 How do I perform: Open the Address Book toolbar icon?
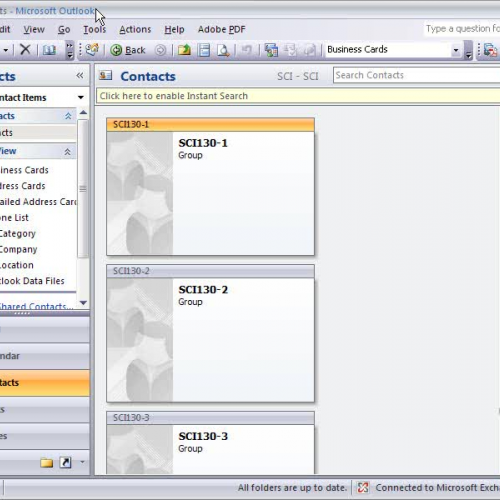click(49, 50)
